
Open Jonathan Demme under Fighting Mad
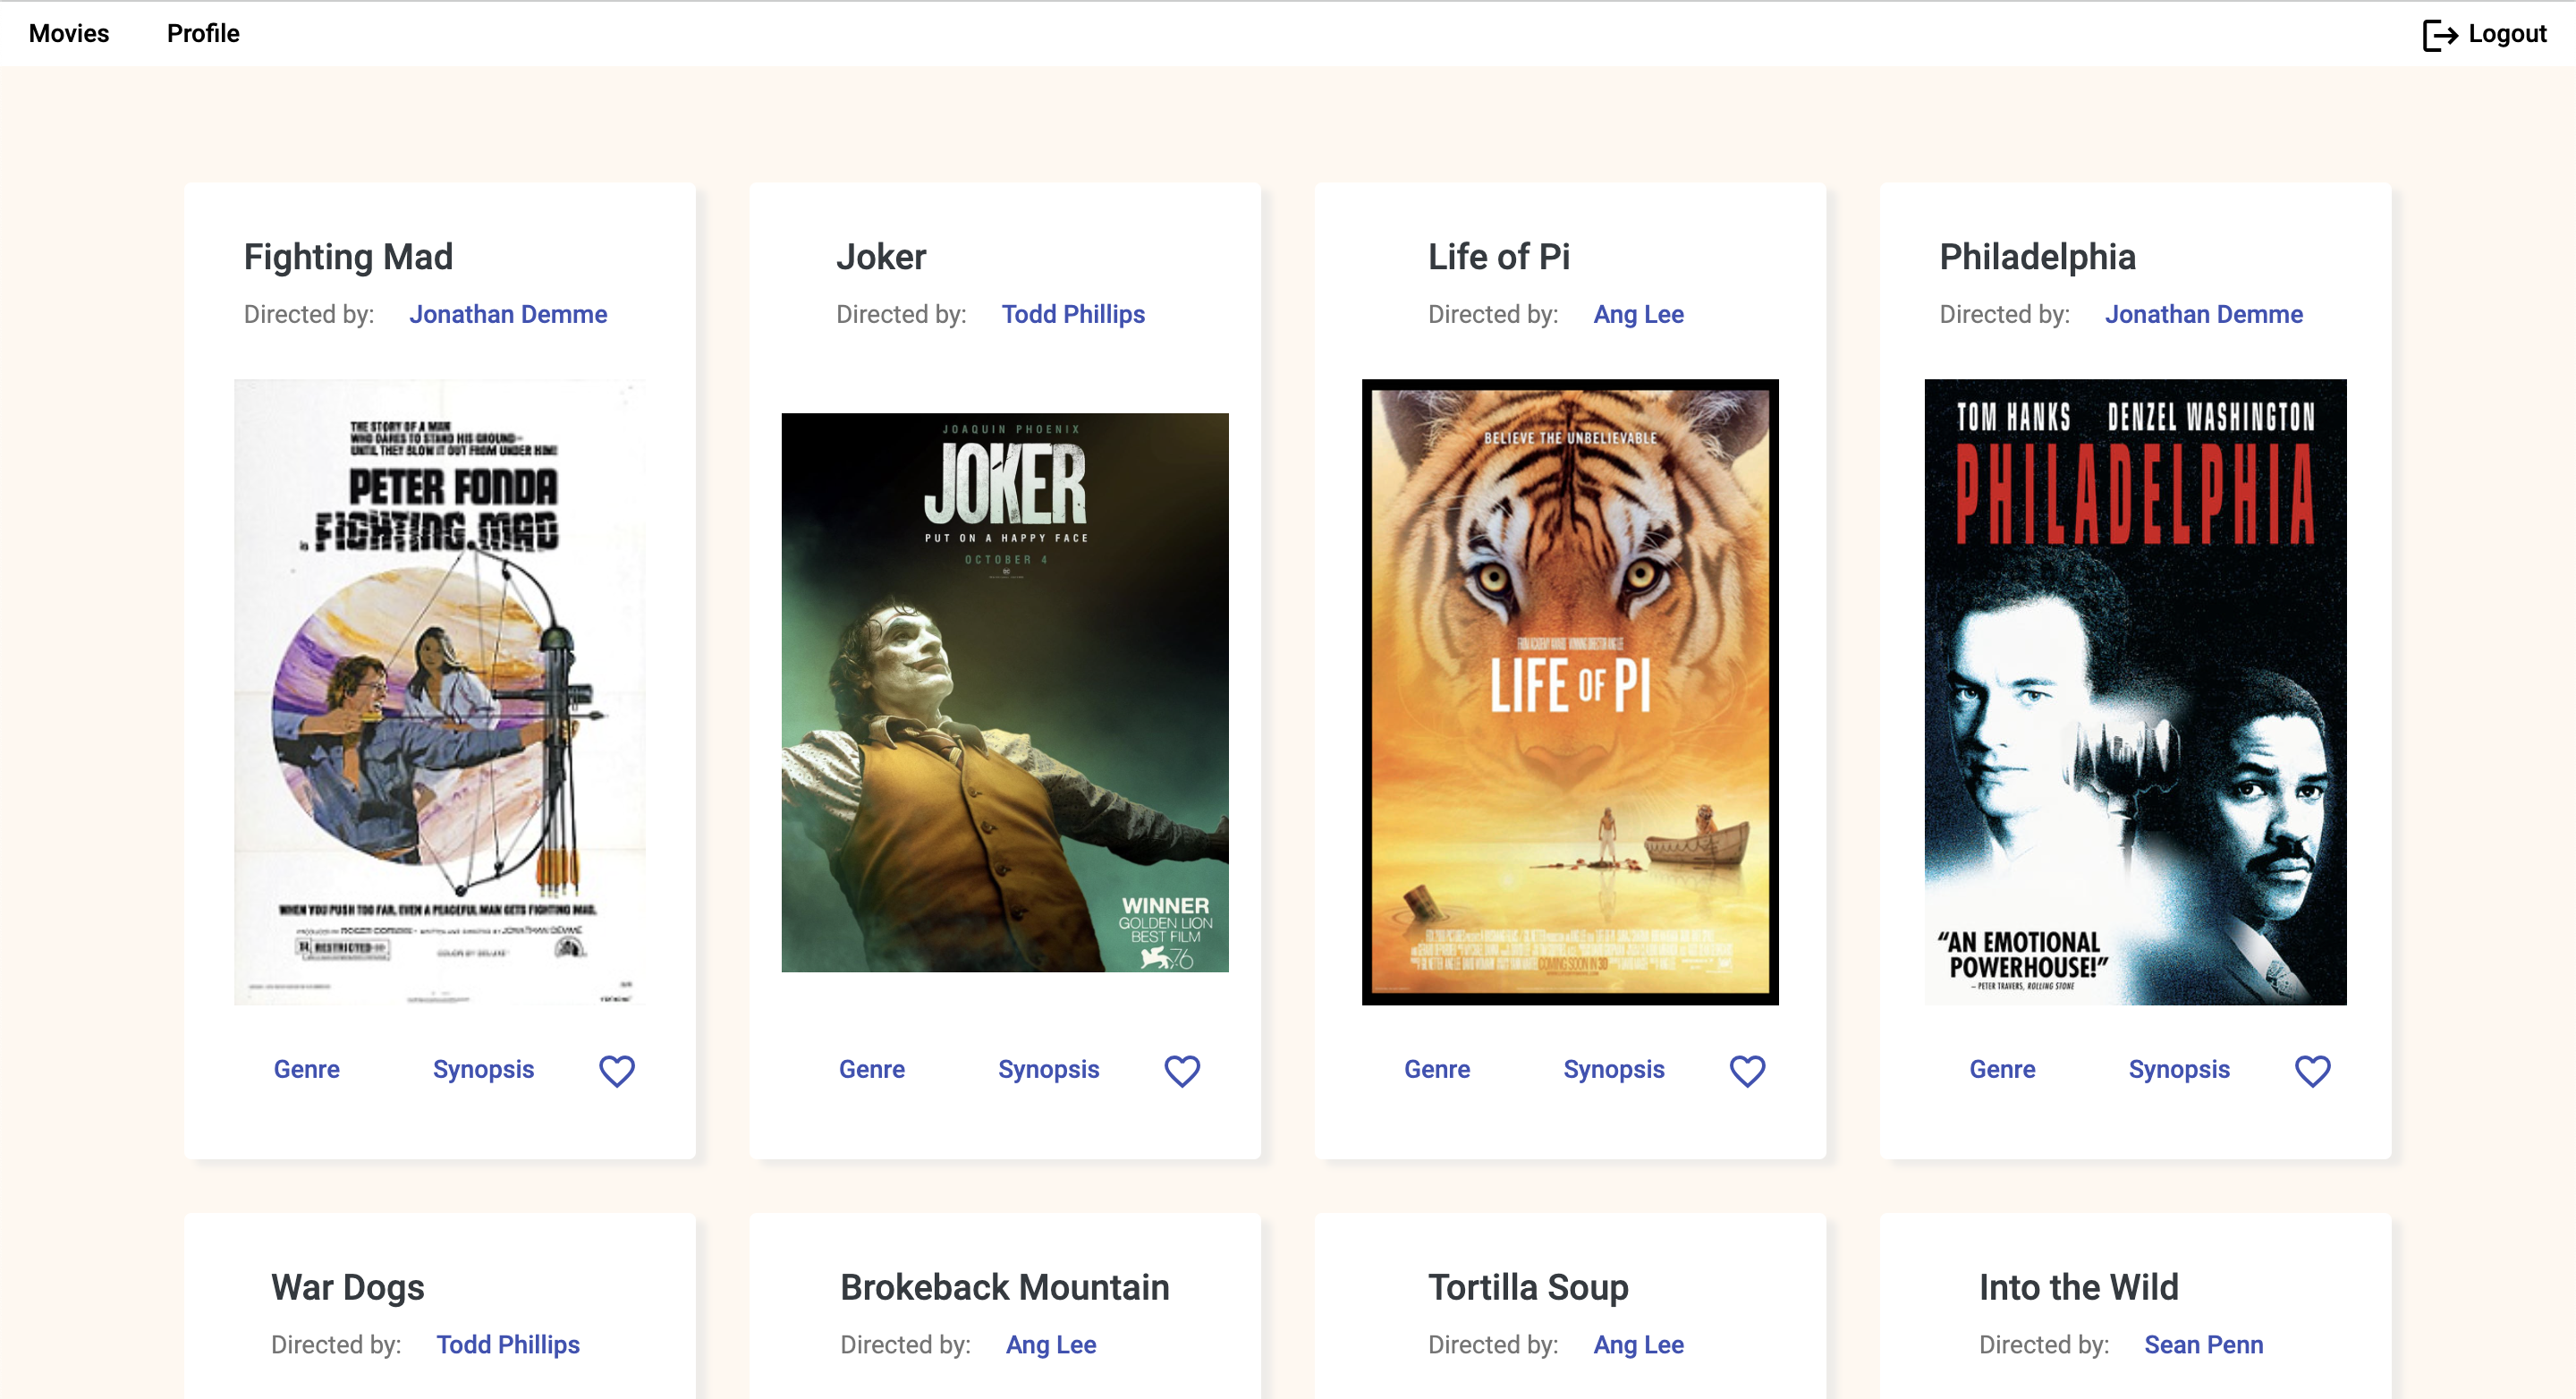tap(508, 314)
